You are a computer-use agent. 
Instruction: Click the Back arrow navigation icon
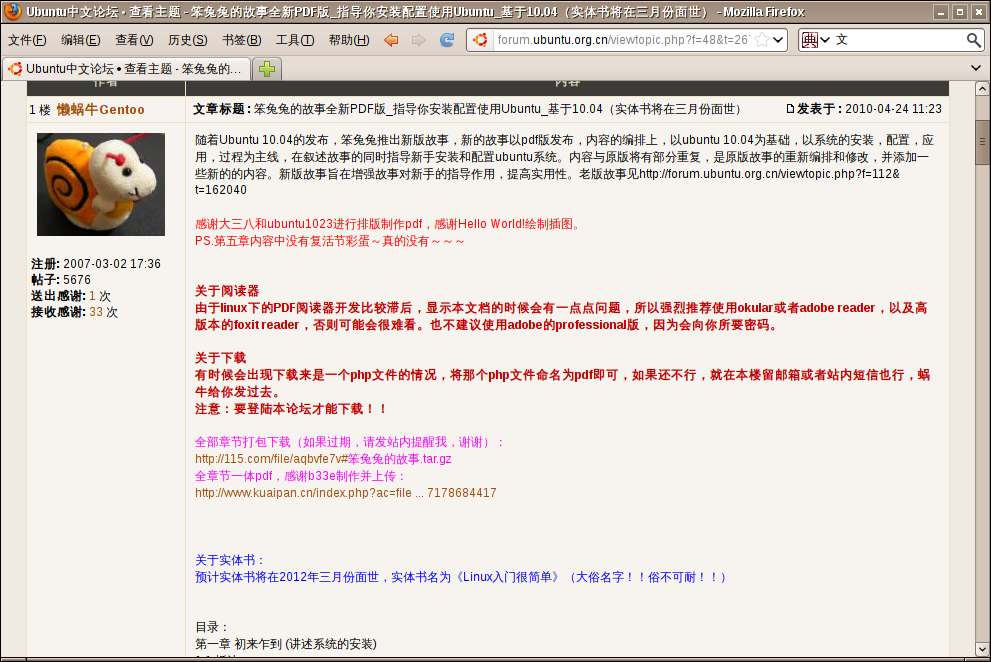[391, 40]
